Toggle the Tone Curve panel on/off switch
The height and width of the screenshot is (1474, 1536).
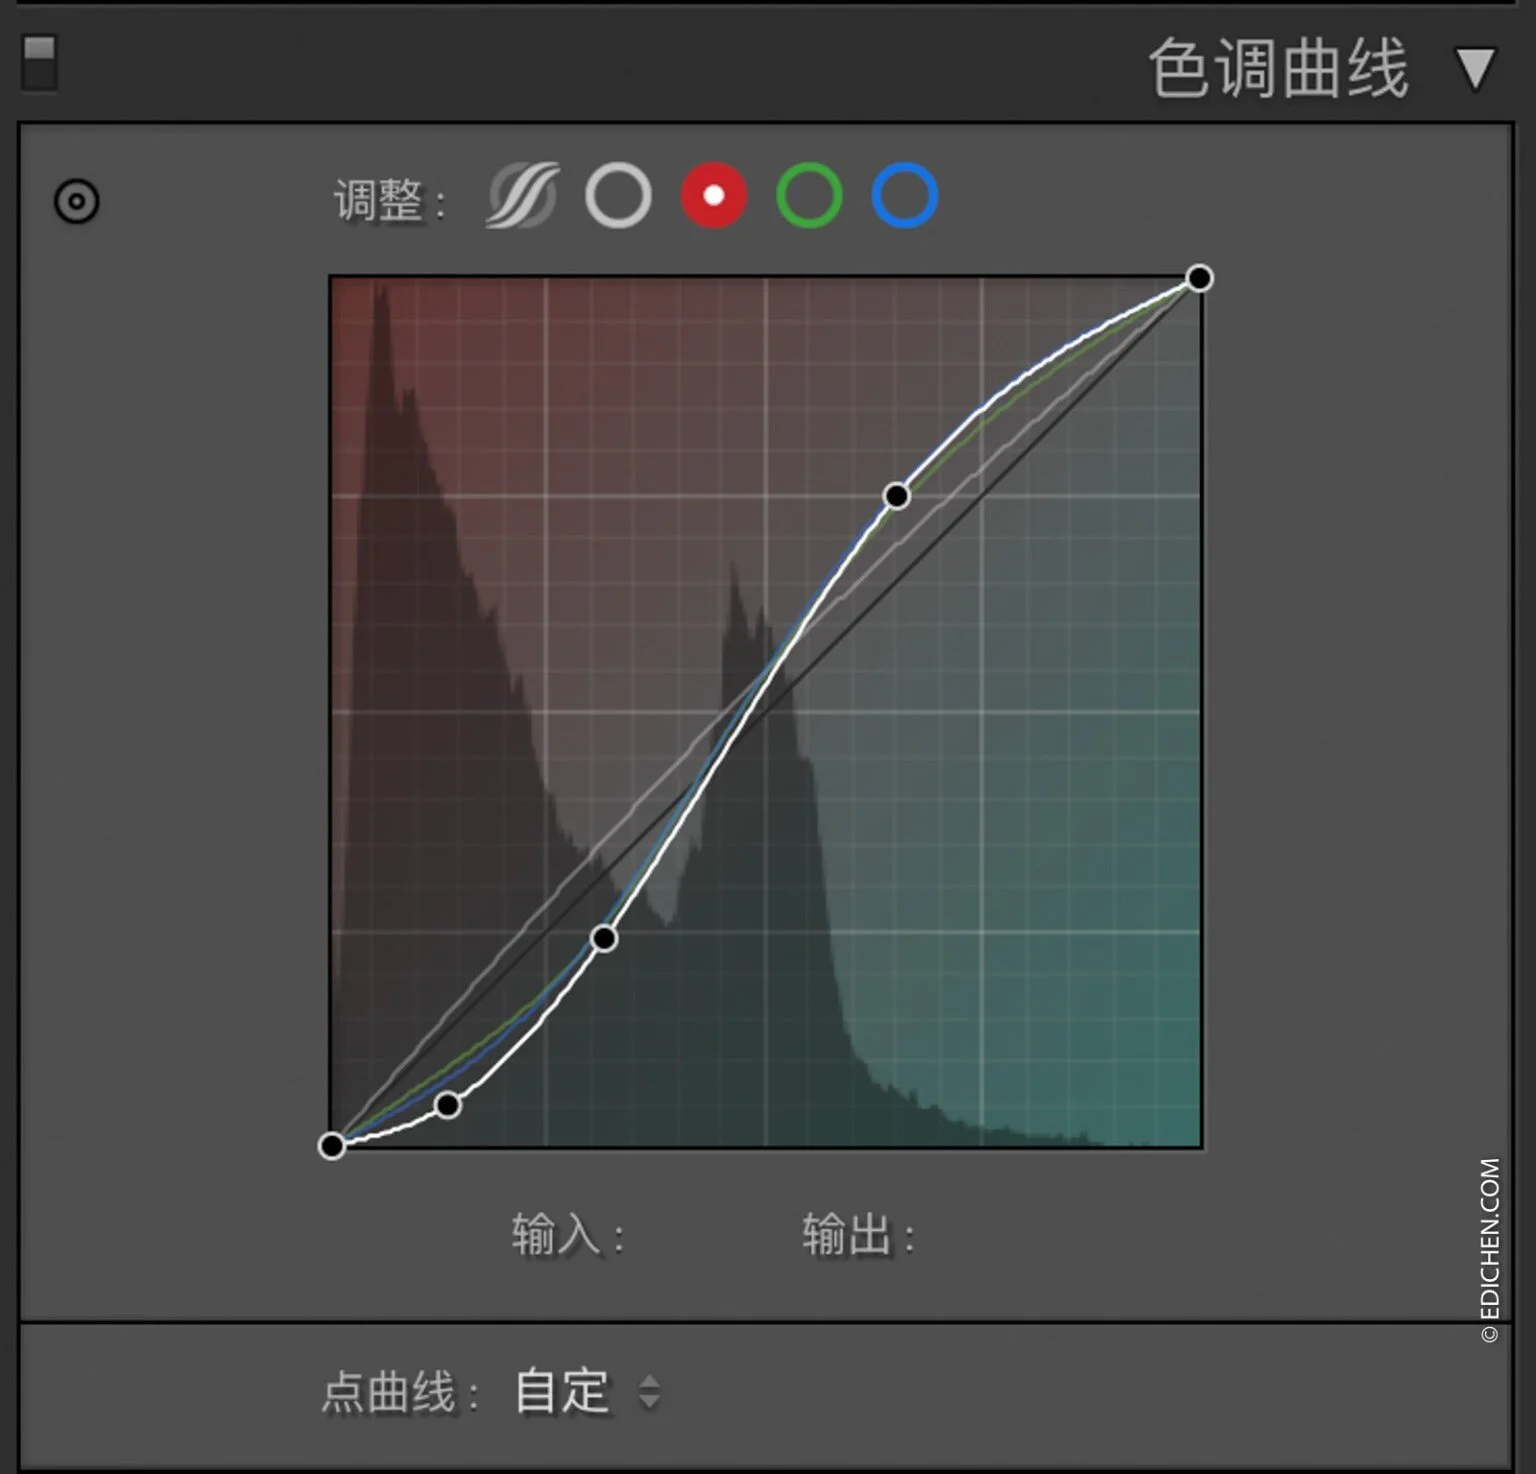tap(40, 63)
